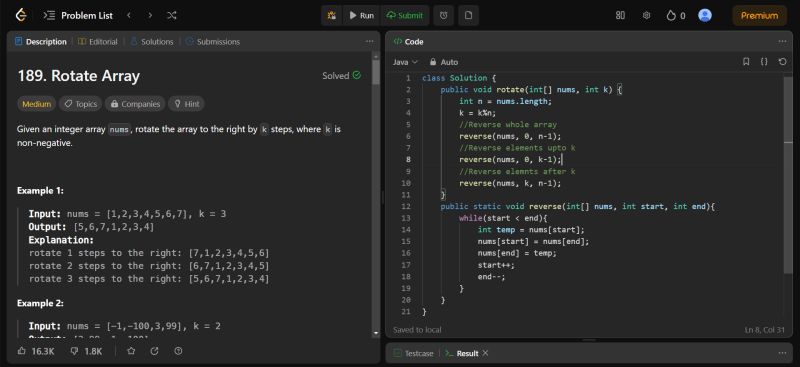800x367 pixels.
Task: Switch to the Solutions tab
Action: [x=152, y=42]
